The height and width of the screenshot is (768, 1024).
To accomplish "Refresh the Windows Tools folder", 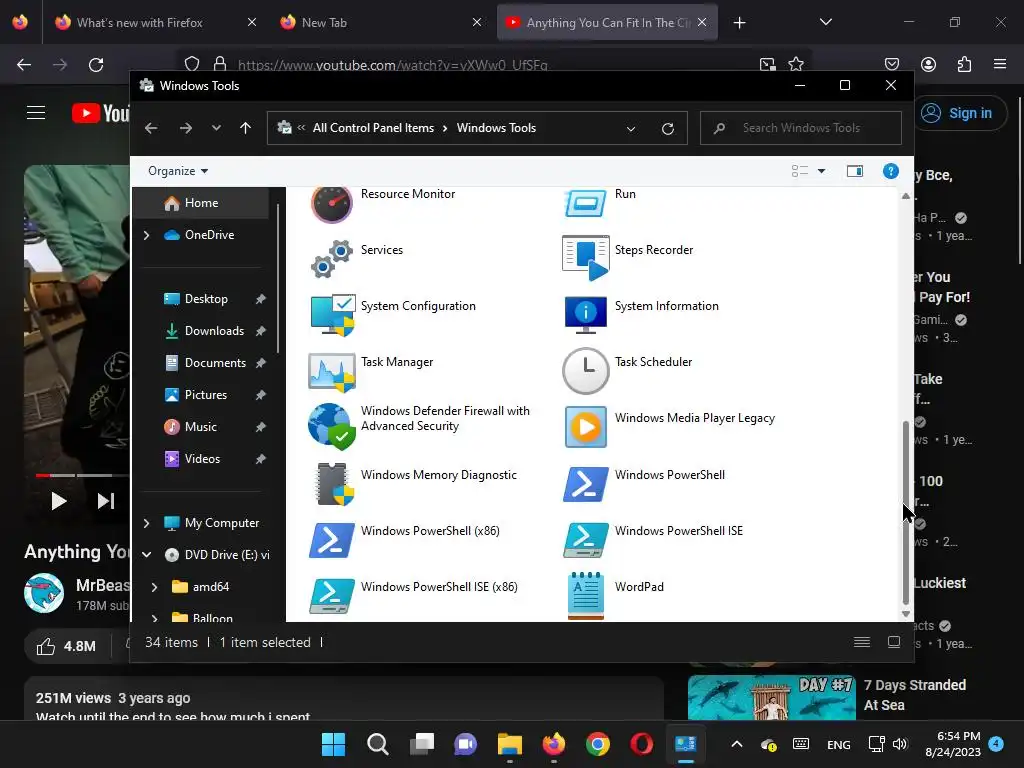I will pos(667,129).
